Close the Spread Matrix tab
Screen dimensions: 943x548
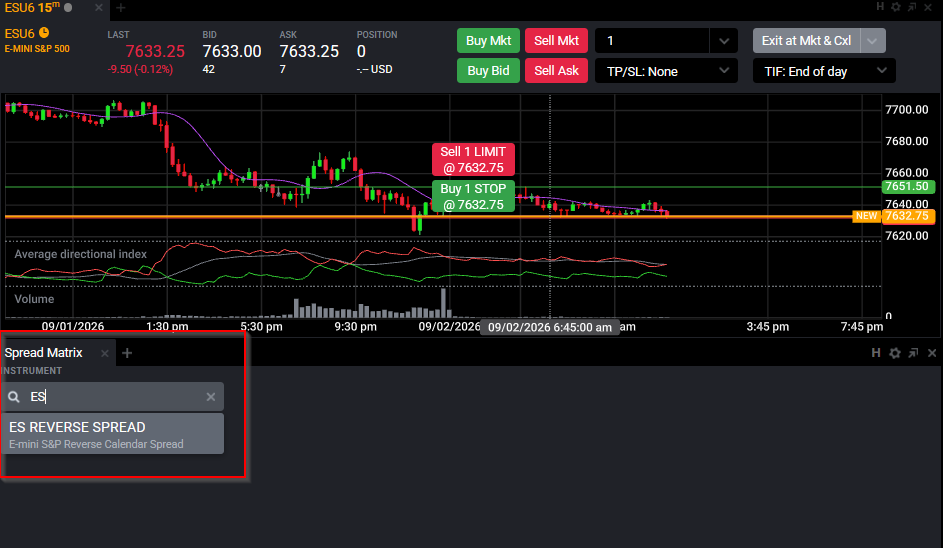(x=105, y=353)
